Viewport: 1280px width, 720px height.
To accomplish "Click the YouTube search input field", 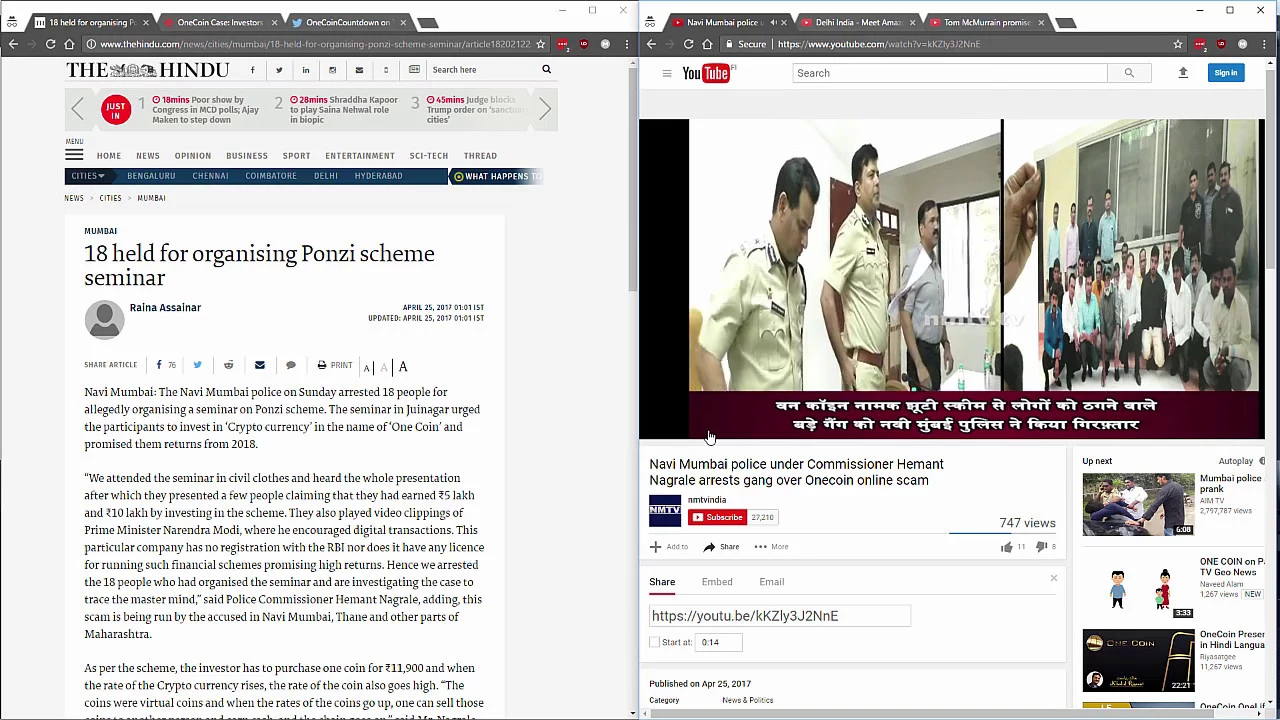I will (950, 73).
